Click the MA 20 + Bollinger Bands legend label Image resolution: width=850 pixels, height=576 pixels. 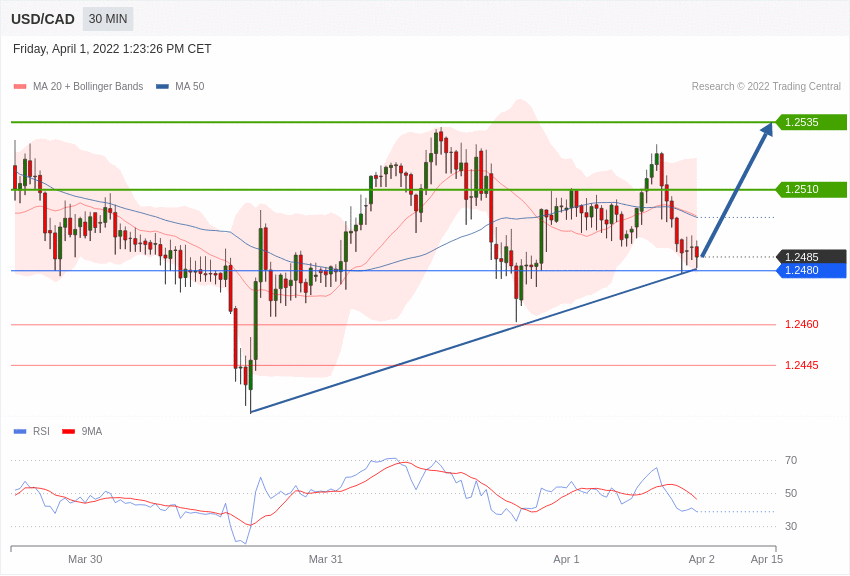click(x=88, y=87)
